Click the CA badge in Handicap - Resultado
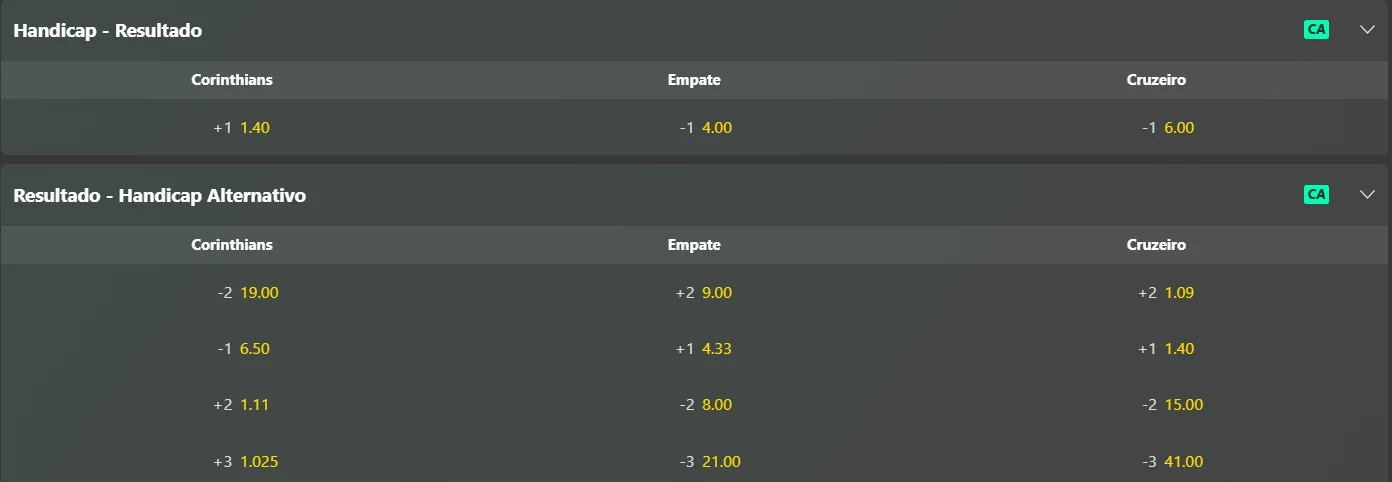Viewport: 1392px width, 482px height. point(1316,30)
